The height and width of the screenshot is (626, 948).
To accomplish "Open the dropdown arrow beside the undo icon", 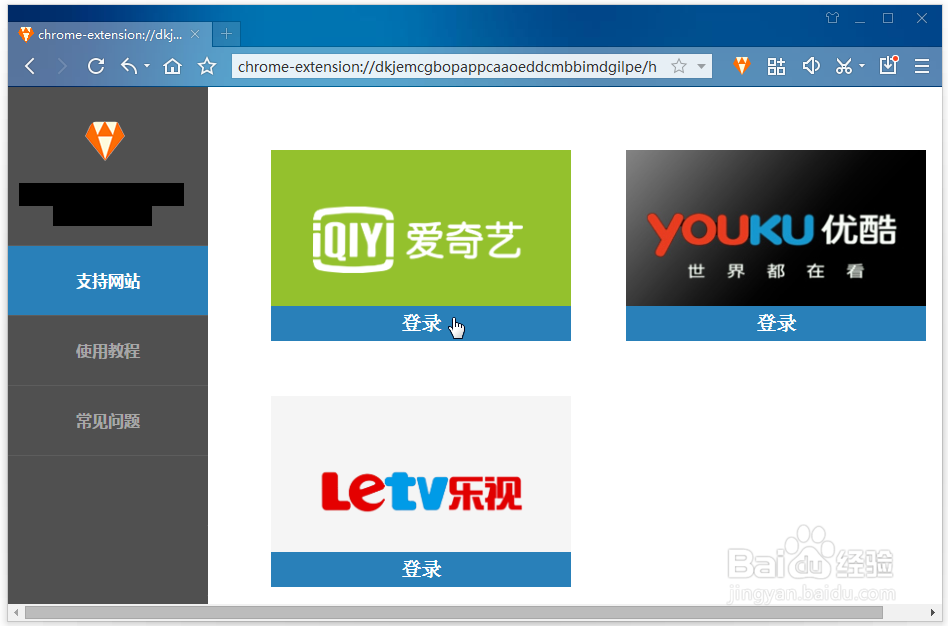I will [147, 66].
